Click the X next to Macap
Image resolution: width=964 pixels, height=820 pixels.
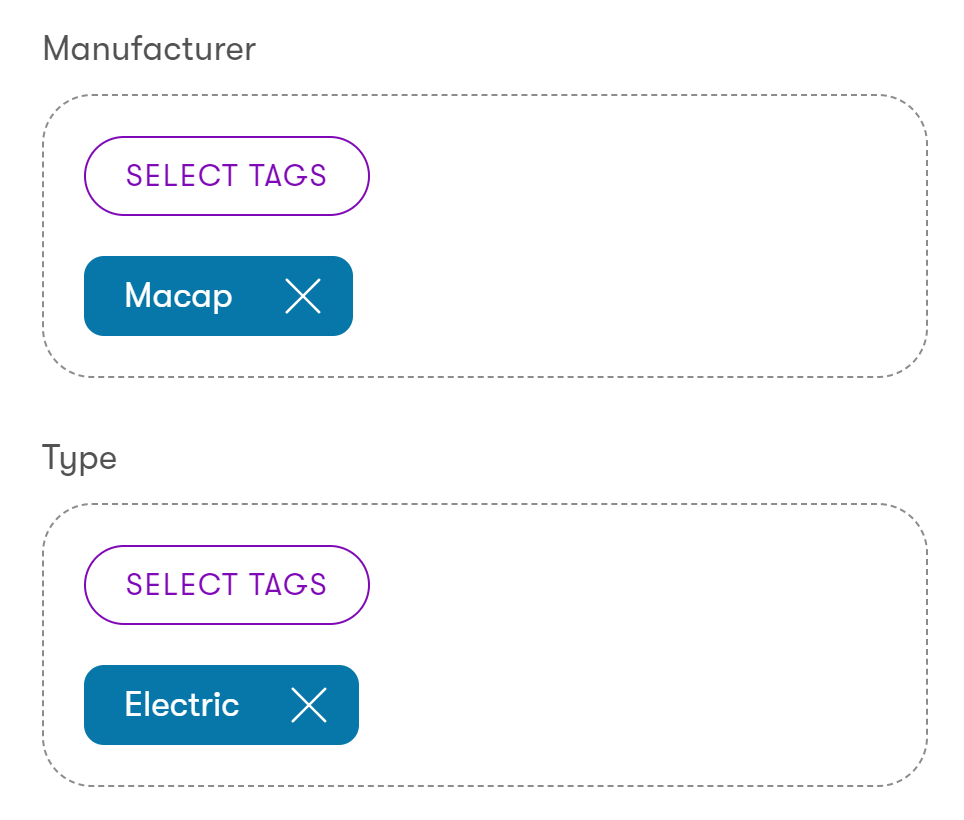pos(303,296)
